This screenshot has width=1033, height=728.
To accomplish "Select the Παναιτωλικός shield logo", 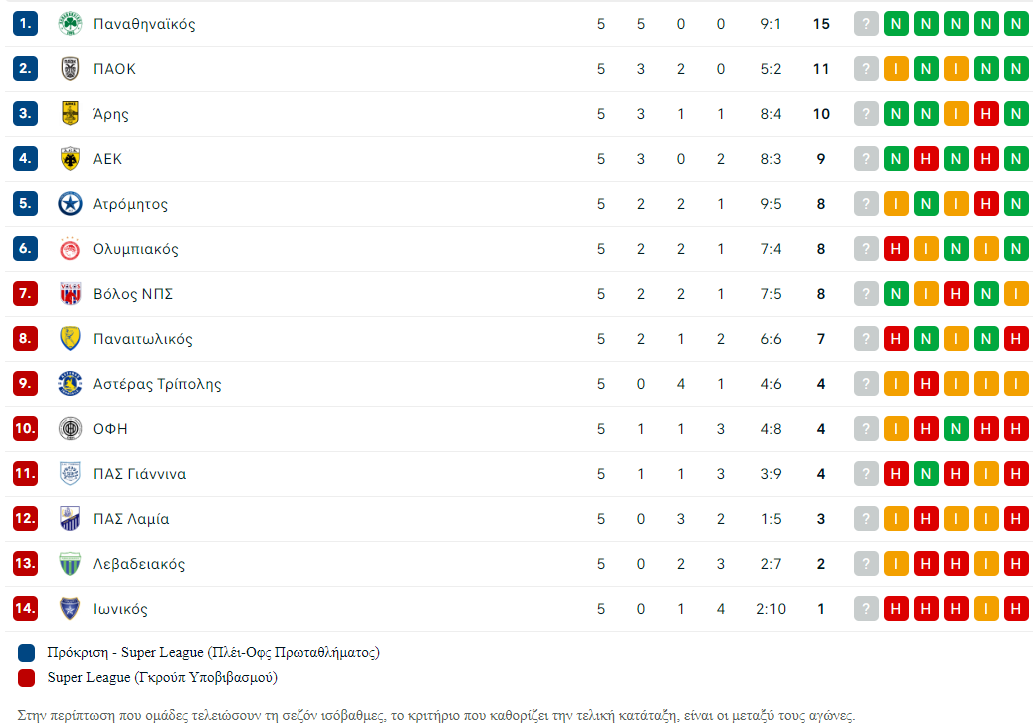I will tap(70, 339).
